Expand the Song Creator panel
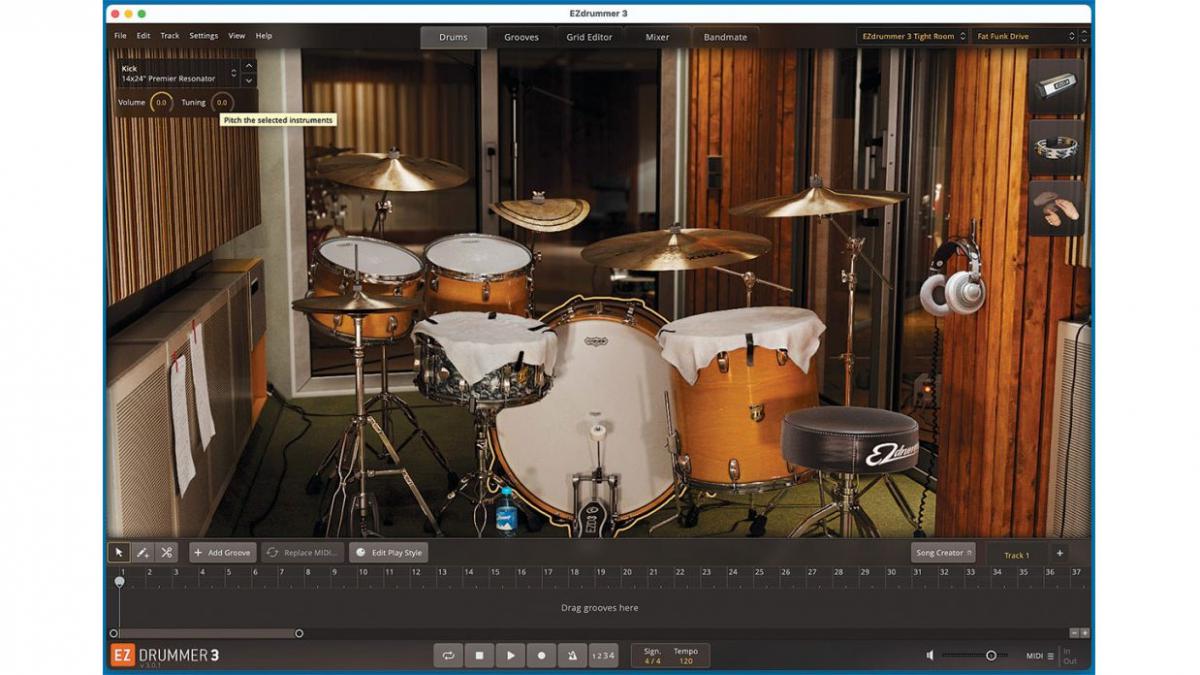This screenshot has width=1200, height=675. coord(943,553)
